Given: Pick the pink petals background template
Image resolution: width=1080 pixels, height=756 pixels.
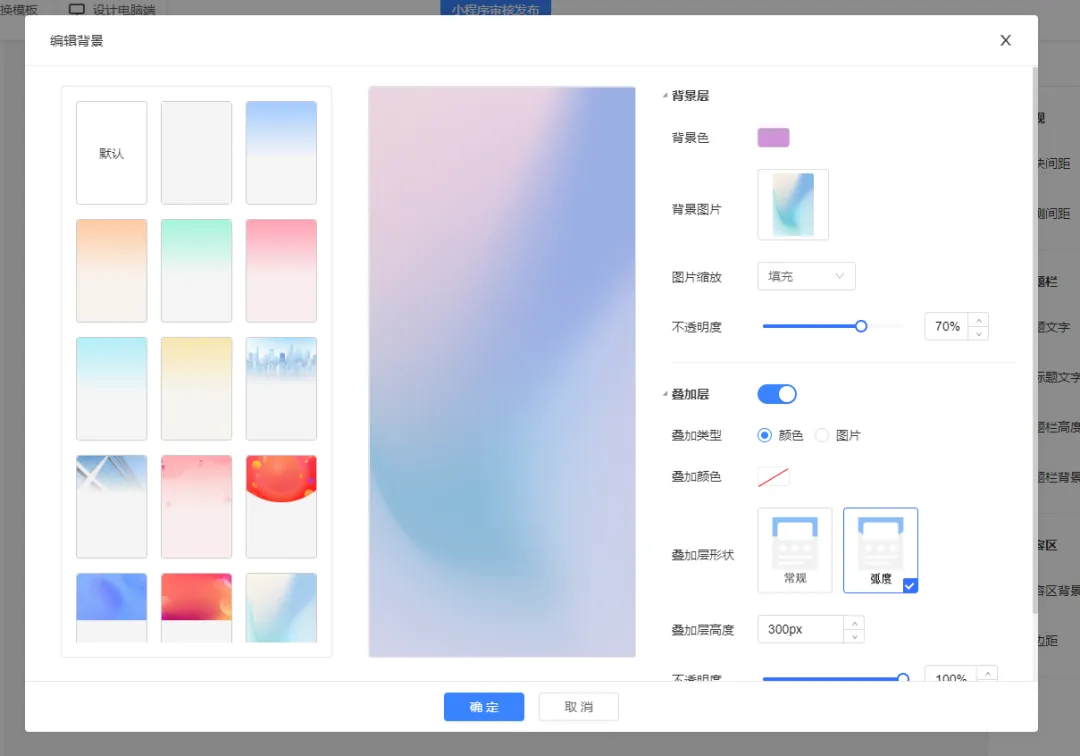Looking at the screenshot, I should [x=196, y=507].
